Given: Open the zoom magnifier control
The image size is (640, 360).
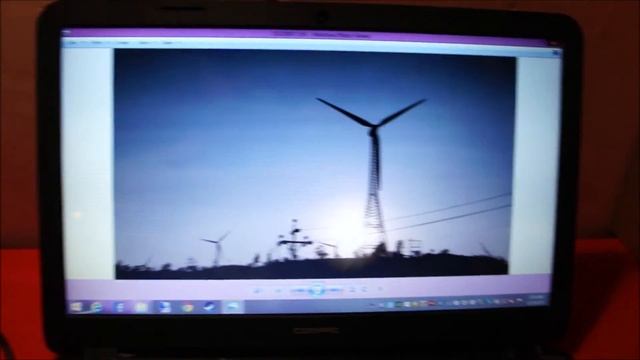Looking at the screenshot, I should point(258,290).
